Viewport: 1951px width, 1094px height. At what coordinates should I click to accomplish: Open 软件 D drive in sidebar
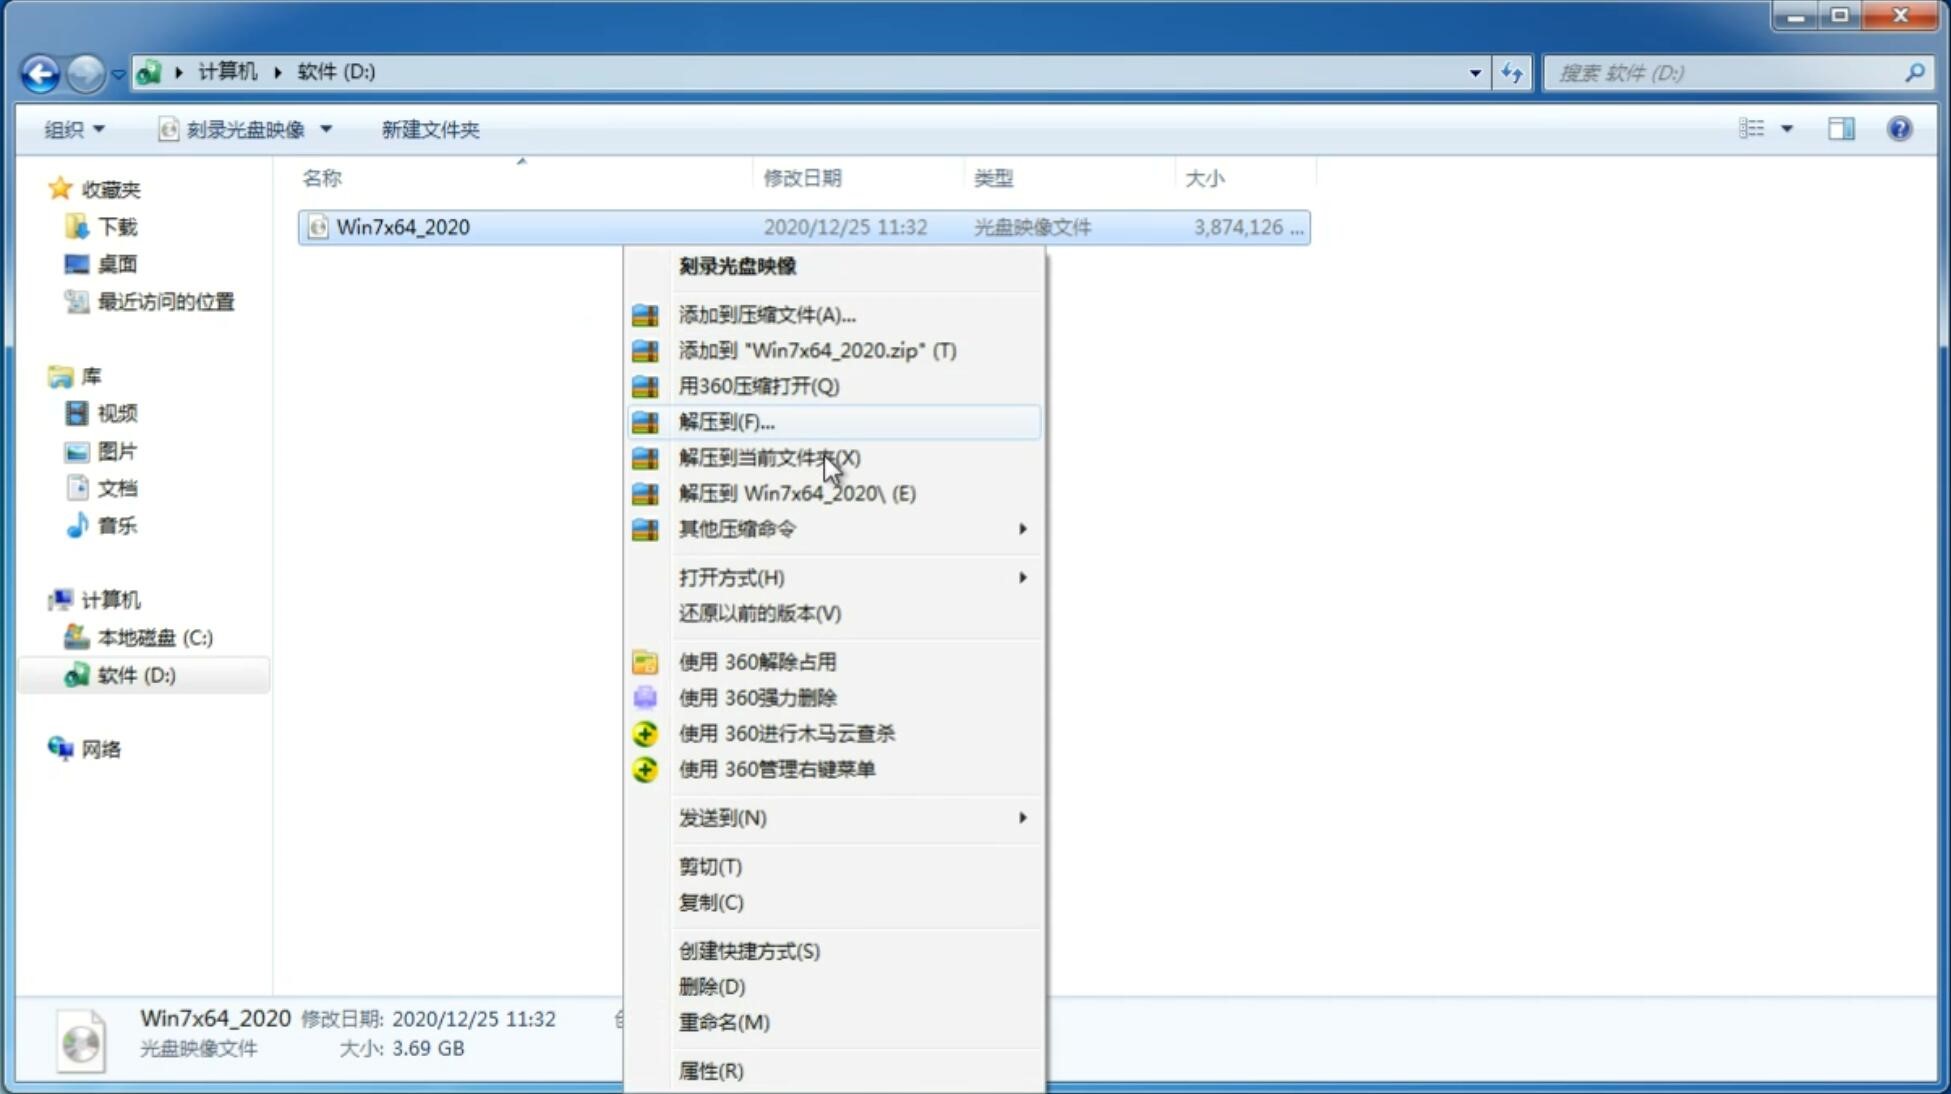(134, 674)
